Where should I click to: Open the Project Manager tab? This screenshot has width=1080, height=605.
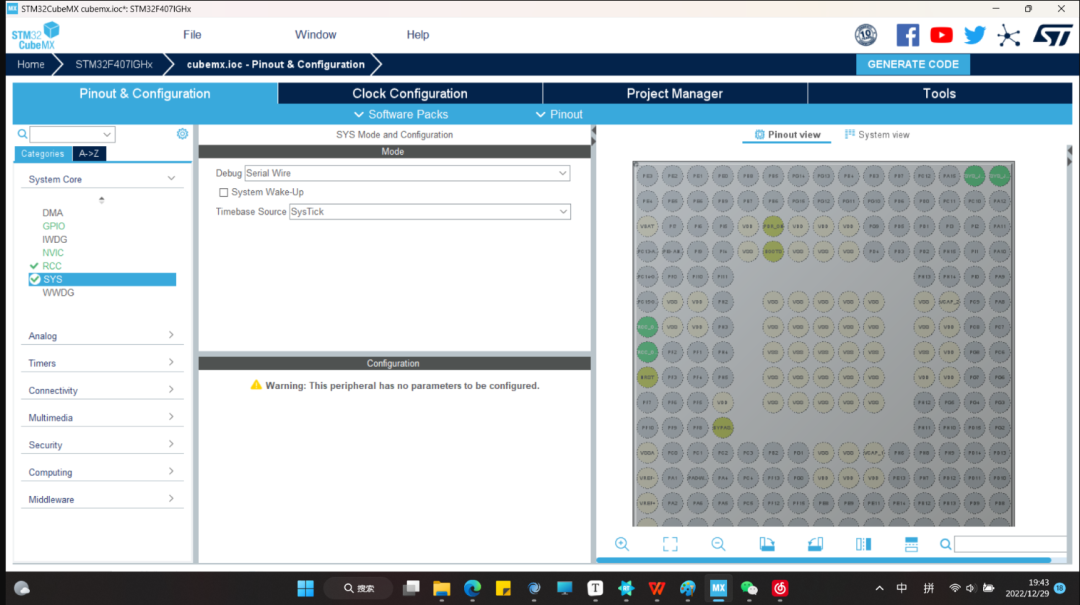pyautogui.click(x=674, y=94)
